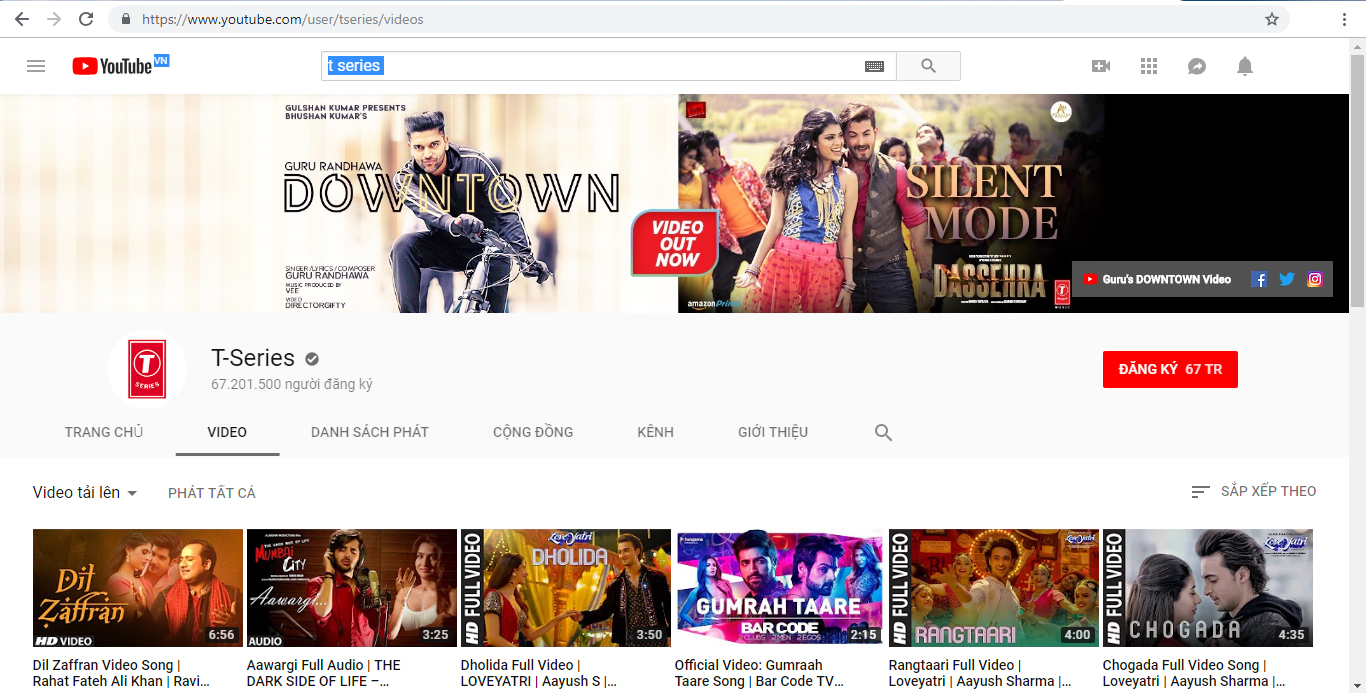Expand the Video tải lên dropdown
This screenshot has height=693, width=1366.
point(85,492)
